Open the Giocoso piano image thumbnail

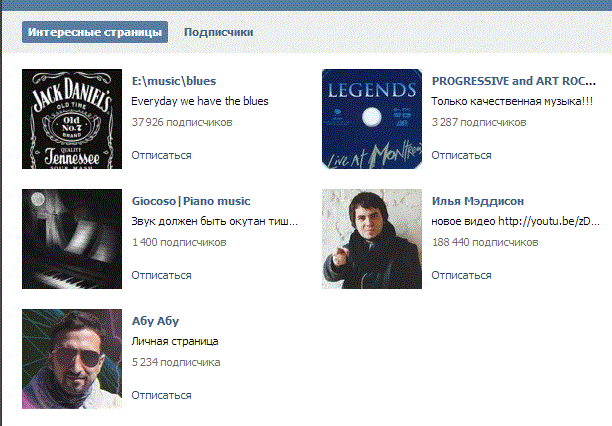72,239
